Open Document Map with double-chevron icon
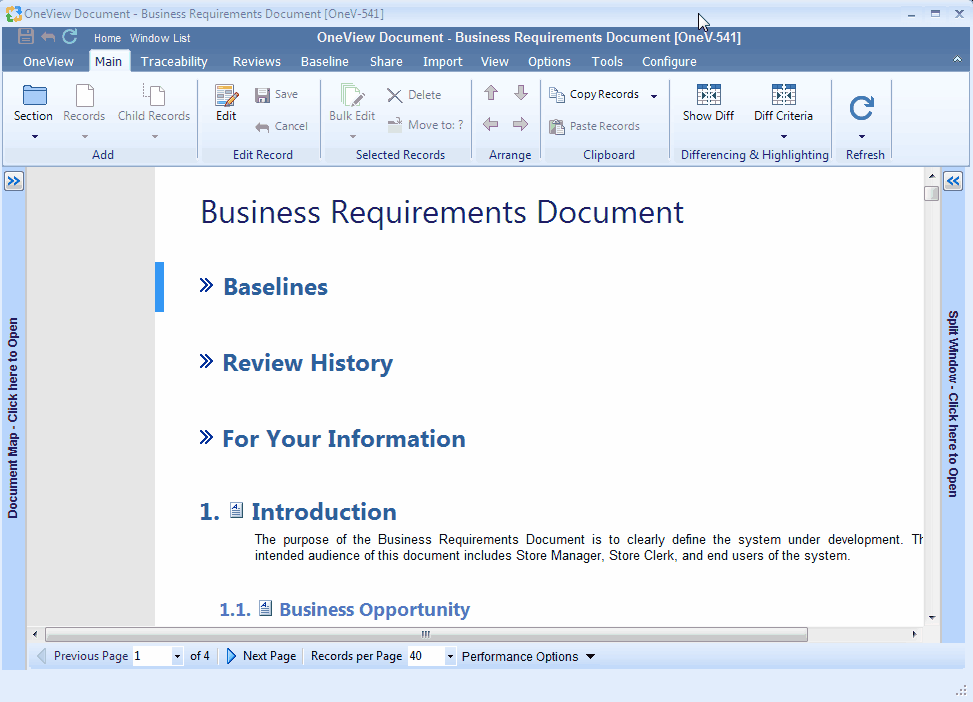The width and height of the screenshot is (973, 702). [x=14, y=181]
